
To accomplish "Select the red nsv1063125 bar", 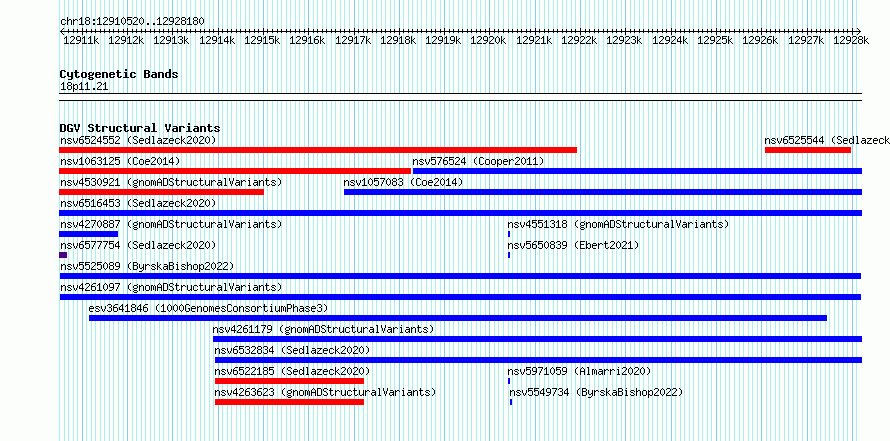I will (x=235, y=171).
